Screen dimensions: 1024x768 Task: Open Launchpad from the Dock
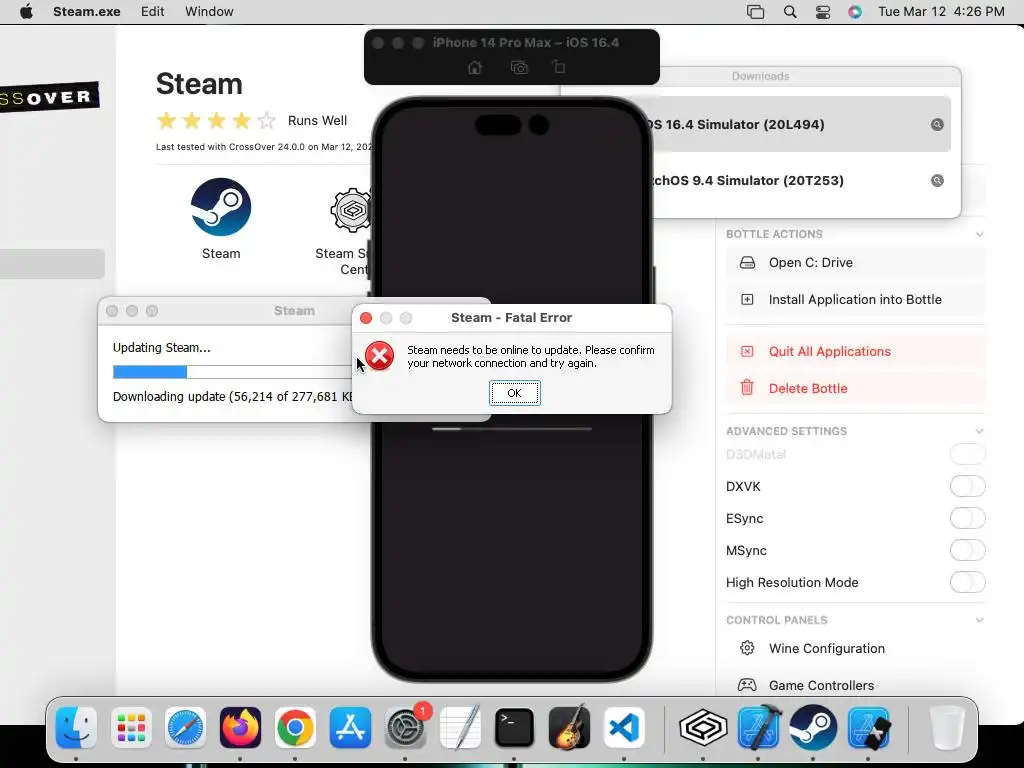tap(131, 727)
